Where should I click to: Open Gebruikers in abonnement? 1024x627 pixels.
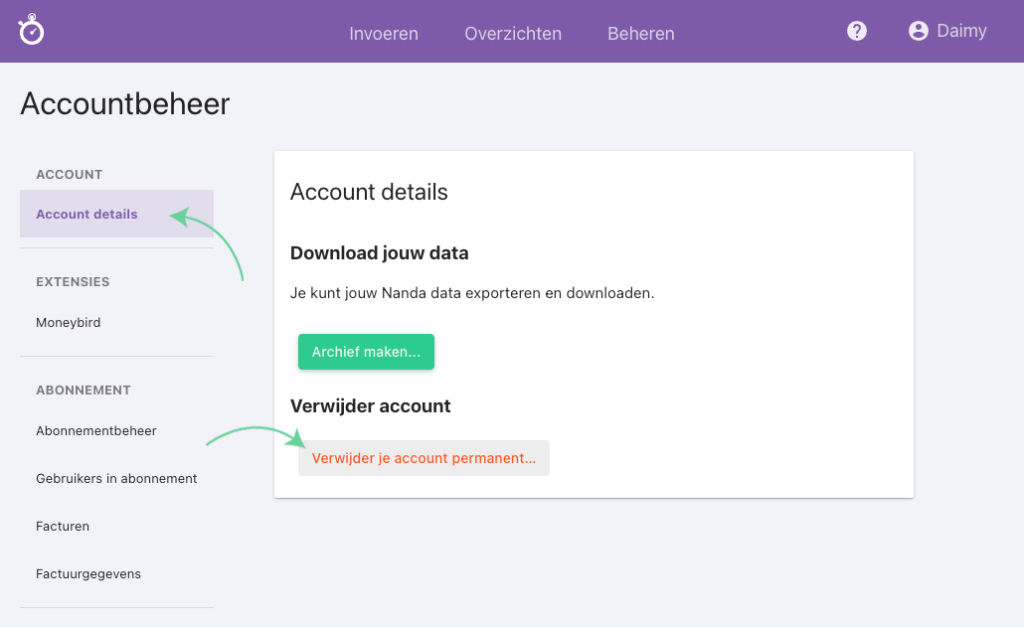point(116,478)
